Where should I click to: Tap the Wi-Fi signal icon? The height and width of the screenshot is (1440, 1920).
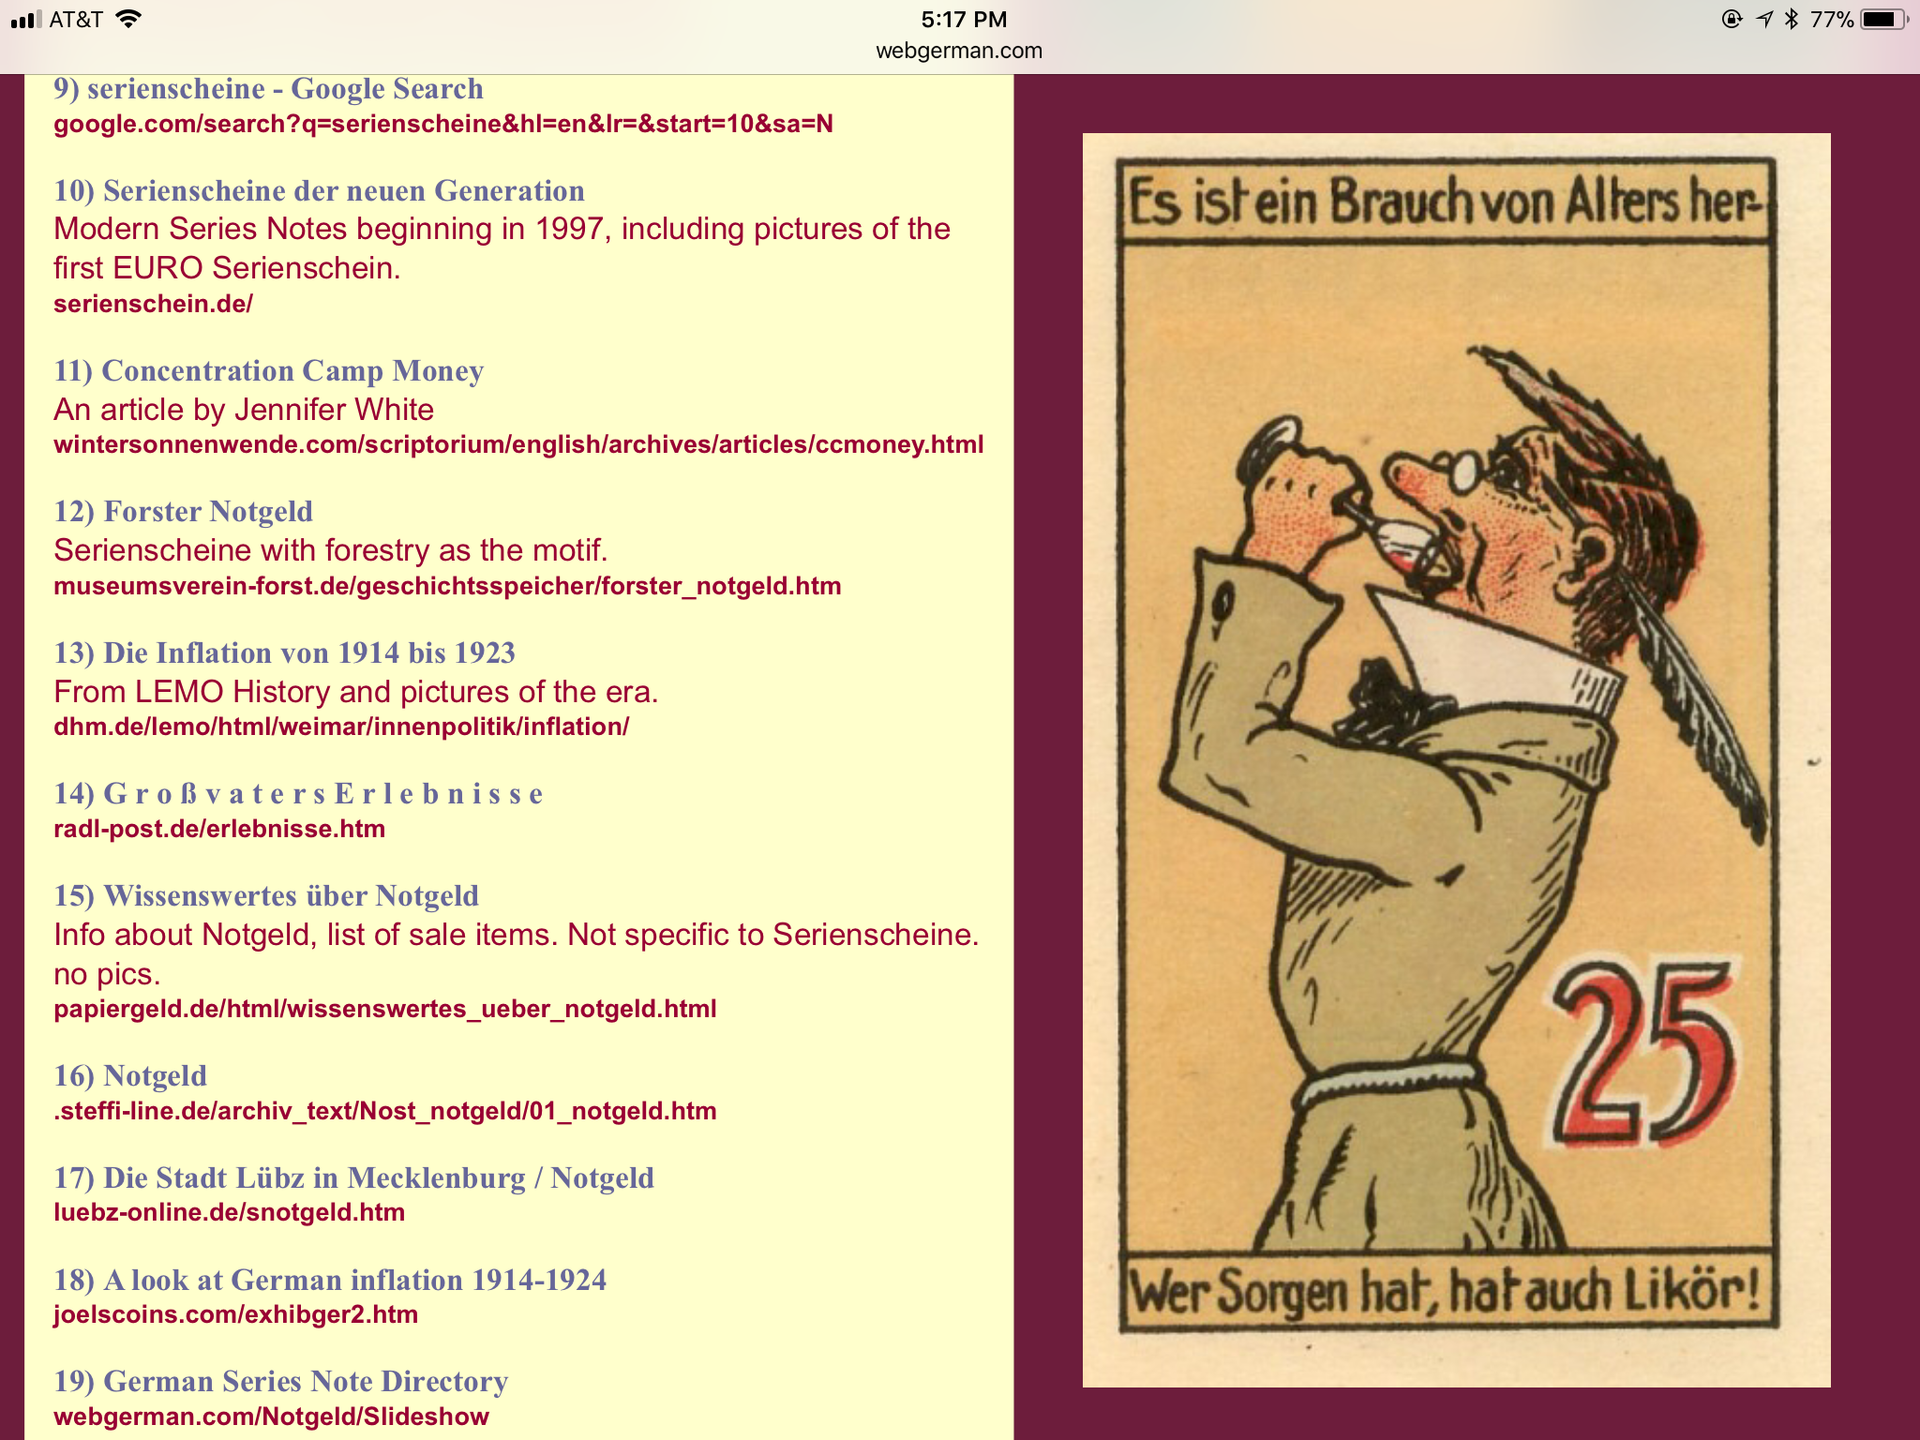tap(128, 19)
